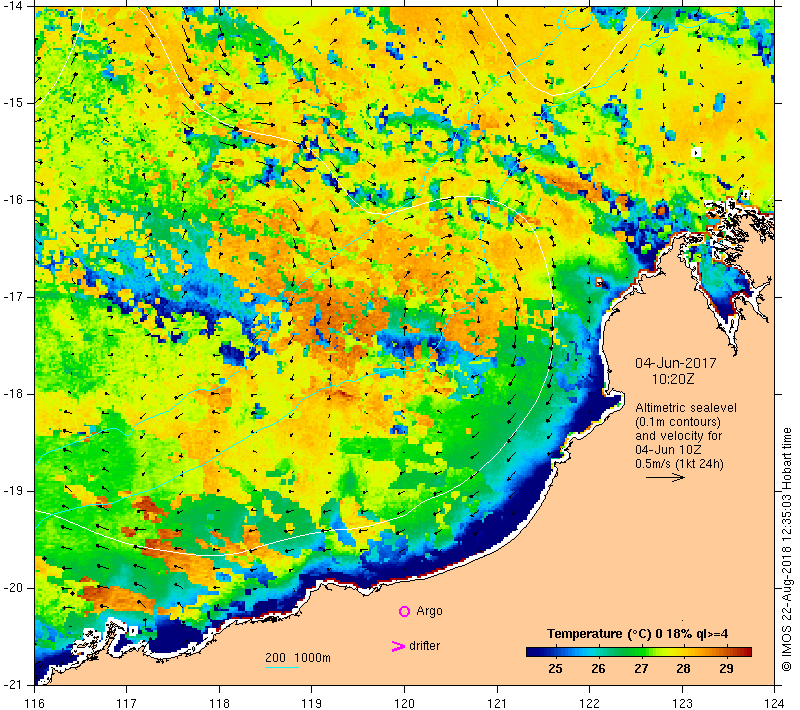Click the '200 1000m' depth legend label
Screen dimensions: 800x710
298,657
